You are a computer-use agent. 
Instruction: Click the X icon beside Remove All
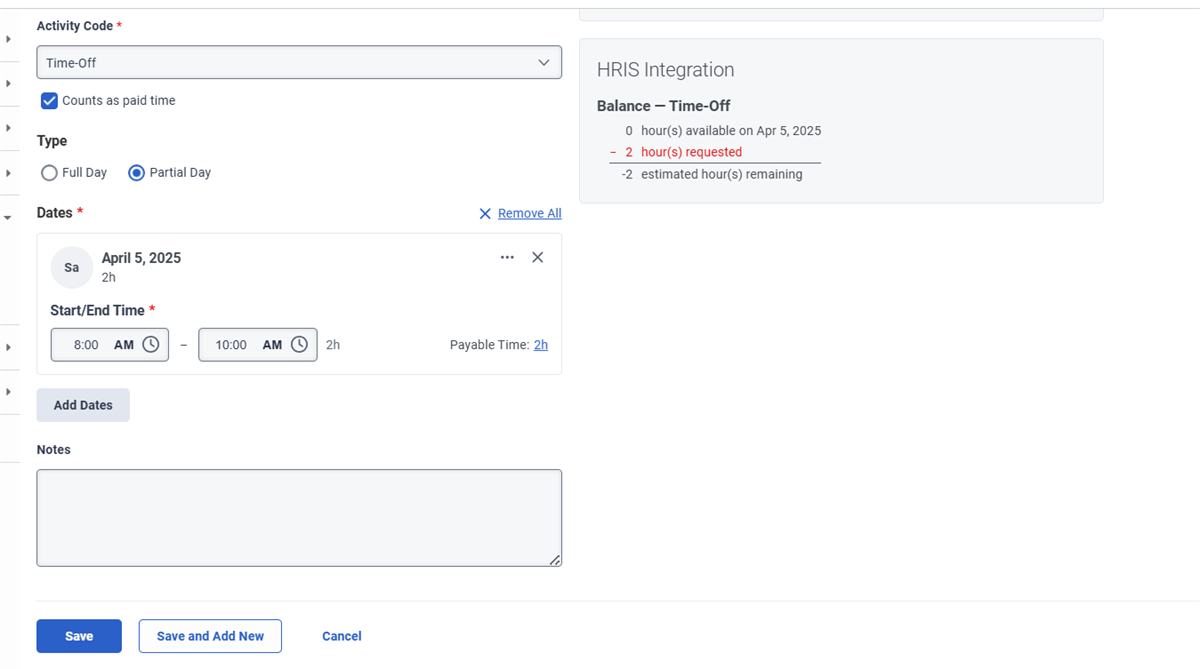(485, 214)
